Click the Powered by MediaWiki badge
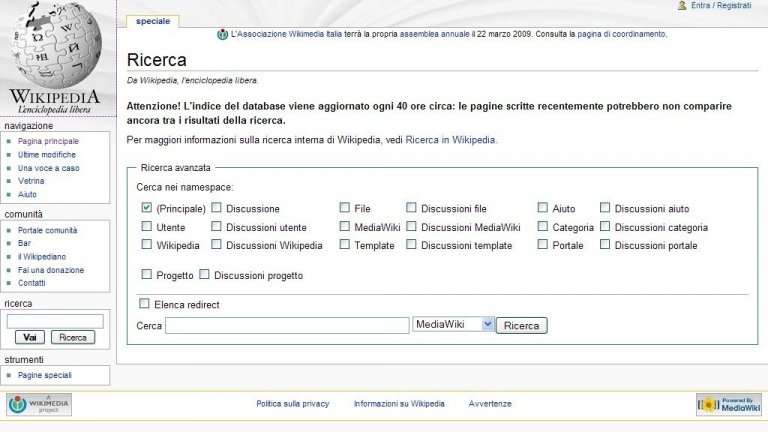 729,405
